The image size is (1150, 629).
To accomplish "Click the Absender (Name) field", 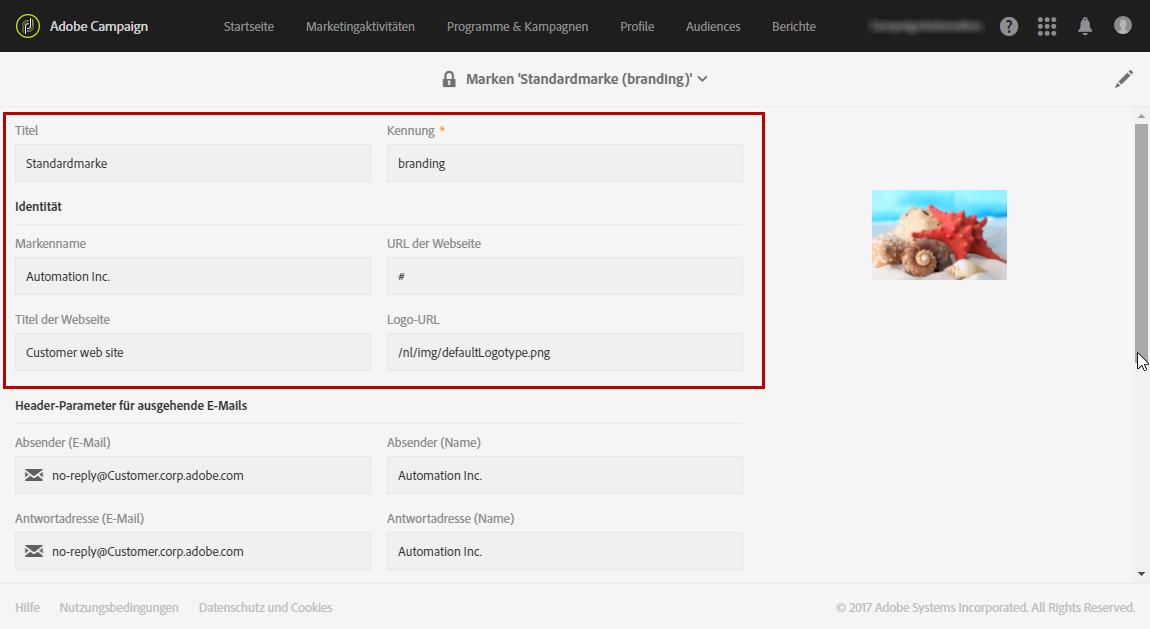I will [x=565, y=475].
